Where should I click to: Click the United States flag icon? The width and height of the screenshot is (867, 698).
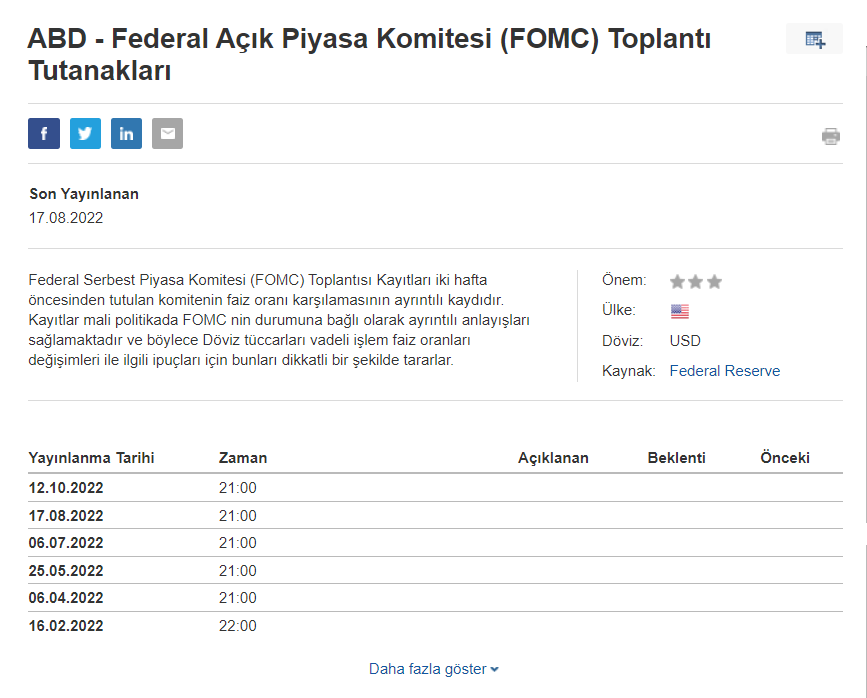(680, 311)
